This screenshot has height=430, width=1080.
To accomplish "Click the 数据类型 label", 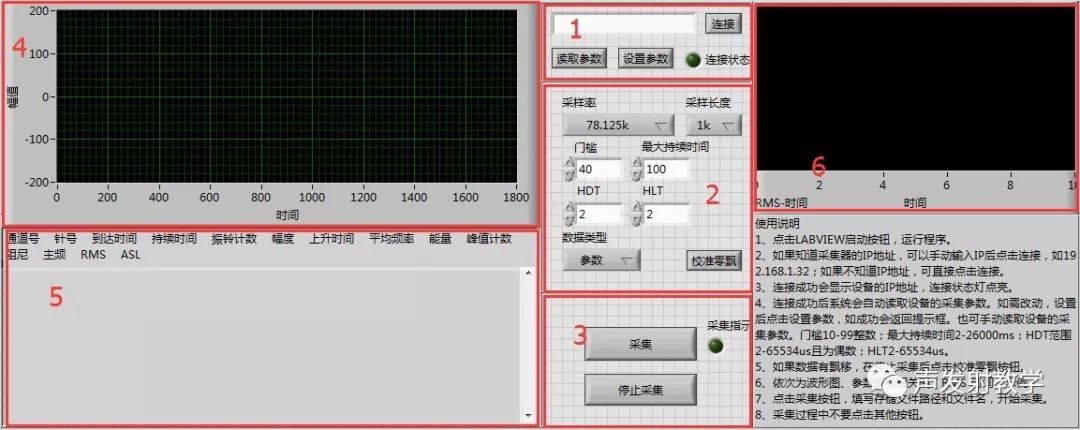I will tap(585, 237).
